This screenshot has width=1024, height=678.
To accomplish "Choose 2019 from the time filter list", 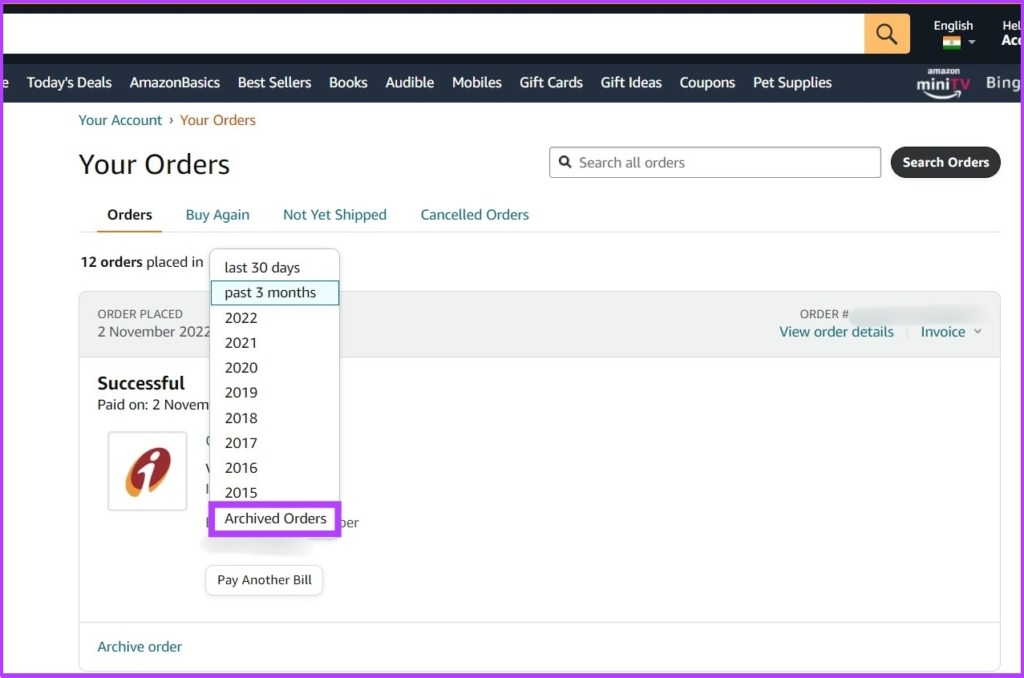I will point(274,393).
